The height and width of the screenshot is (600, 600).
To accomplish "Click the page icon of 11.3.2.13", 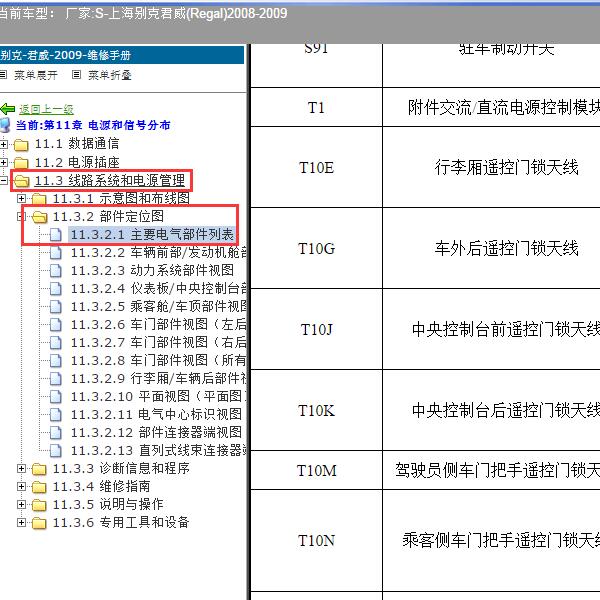I will tap(56, 450).
